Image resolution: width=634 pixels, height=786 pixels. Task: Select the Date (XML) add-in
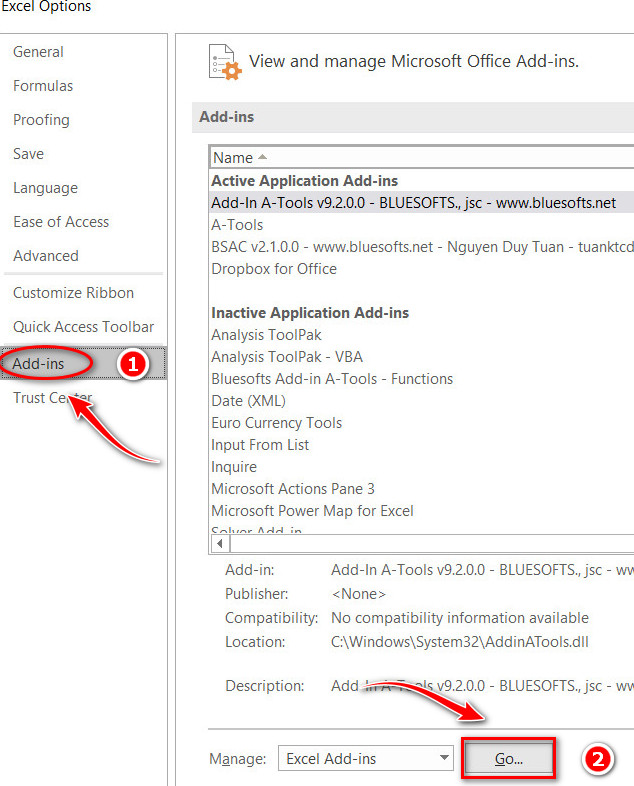(249, 401)
